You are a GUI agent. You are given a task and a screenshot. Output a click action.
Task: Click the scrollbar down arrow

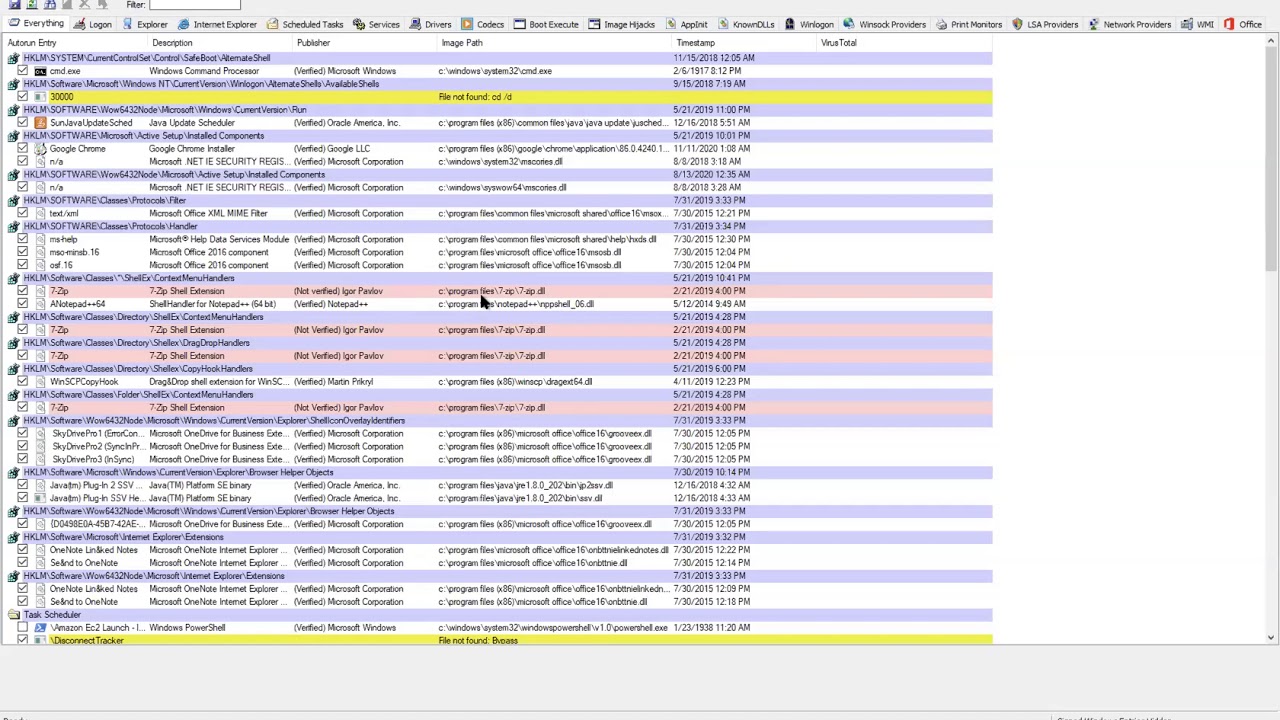tap(1271, 638)
